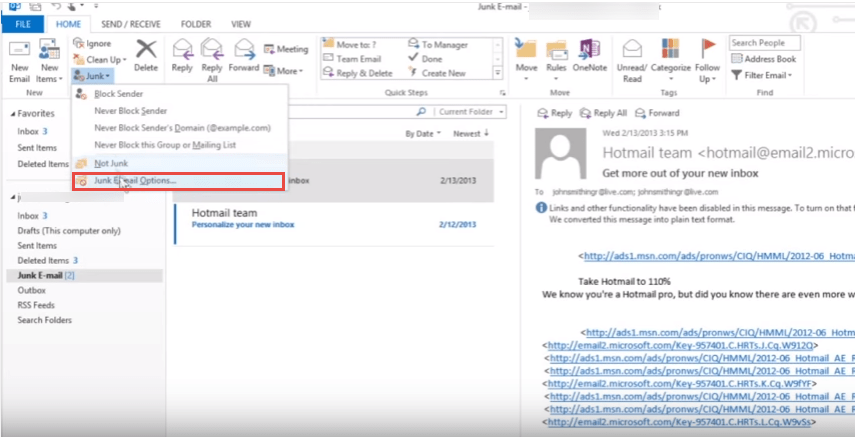The width and height of the screenshot is (855, 437).
Task: Open Junk E-mail Options
Action: pos(178,181)
